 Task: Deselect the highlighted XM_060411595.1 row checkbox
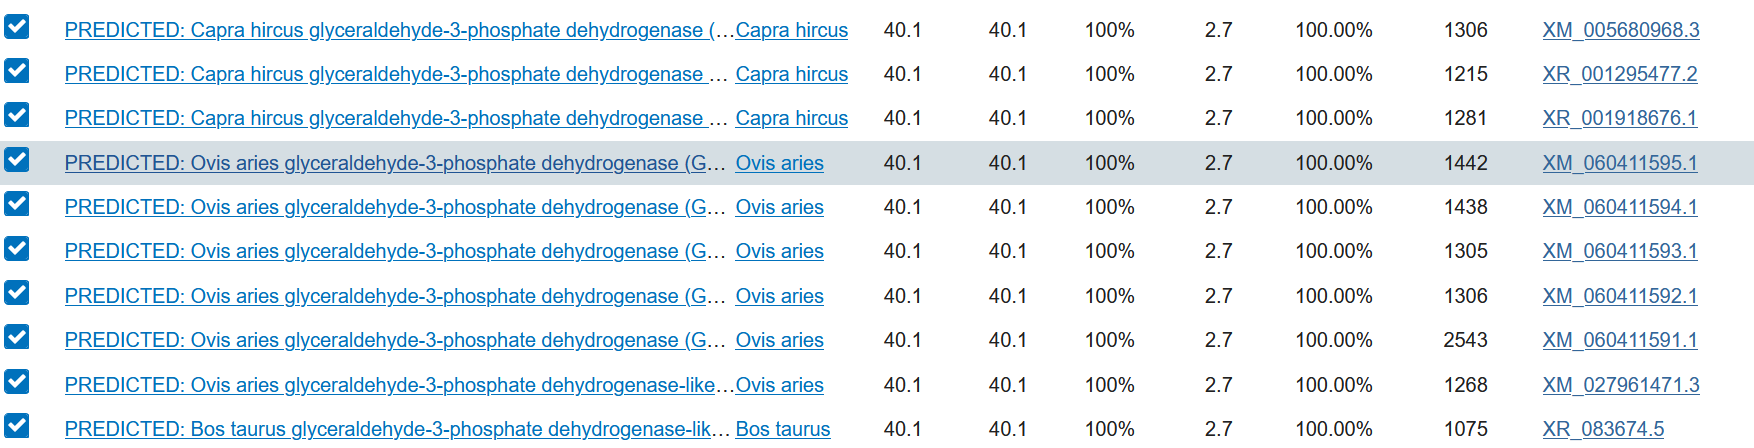[x=17, y=160]
